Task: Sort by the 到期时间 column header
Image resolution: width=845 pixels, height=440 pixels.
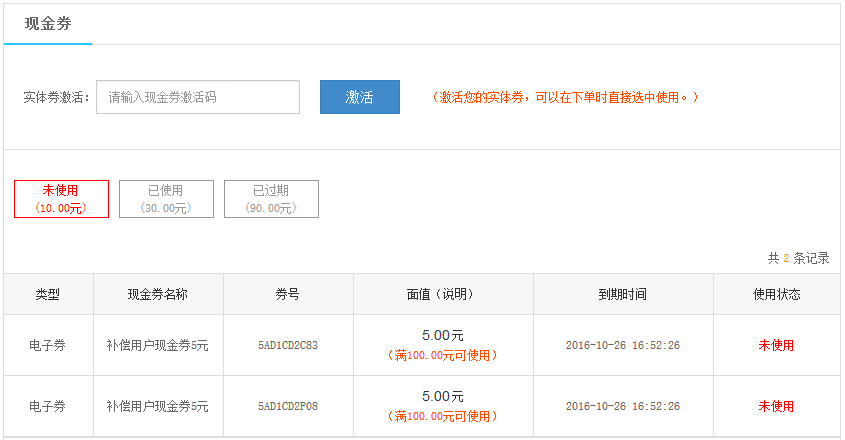Action: point(623,294)
